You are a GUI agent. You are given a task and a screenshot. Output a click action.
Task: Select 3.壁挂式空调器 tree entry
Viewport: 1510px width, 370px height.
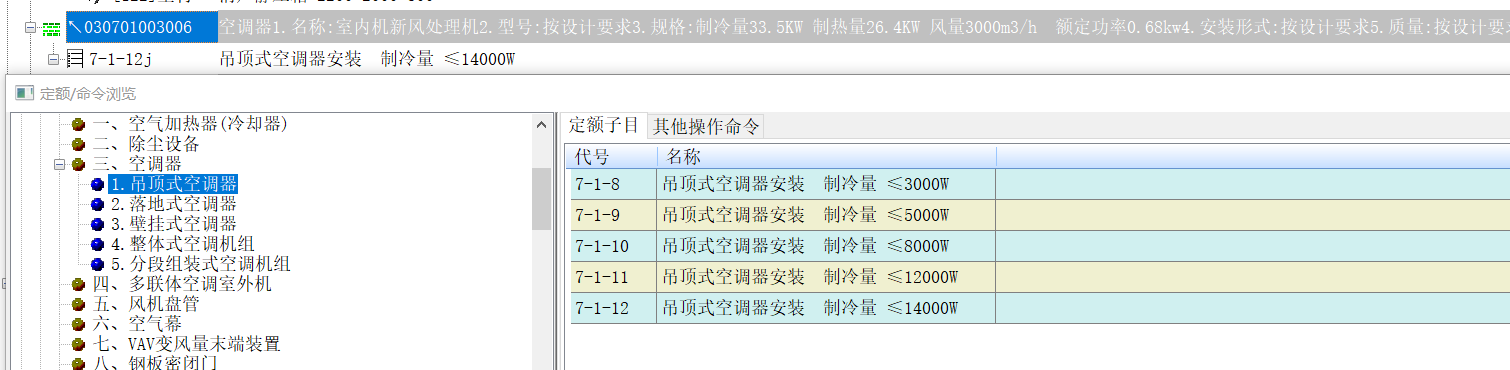[173, 224]
